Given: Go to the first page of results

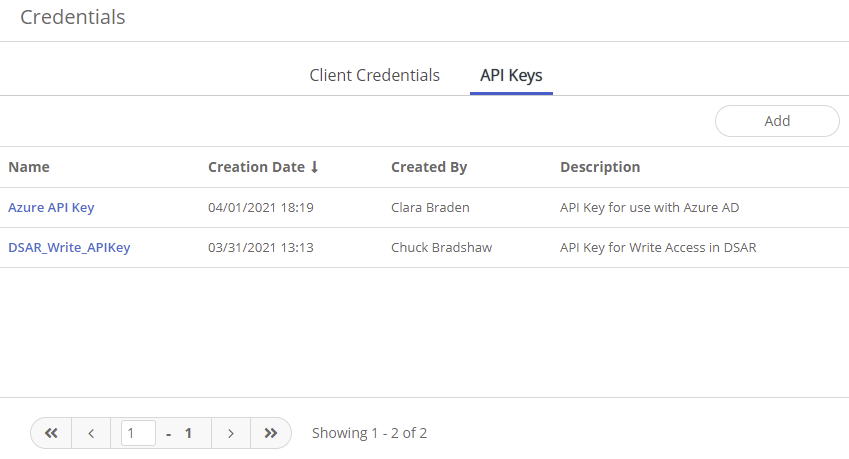Looking at the screenshot, I should pyautogui.click(x=51, y=433).
